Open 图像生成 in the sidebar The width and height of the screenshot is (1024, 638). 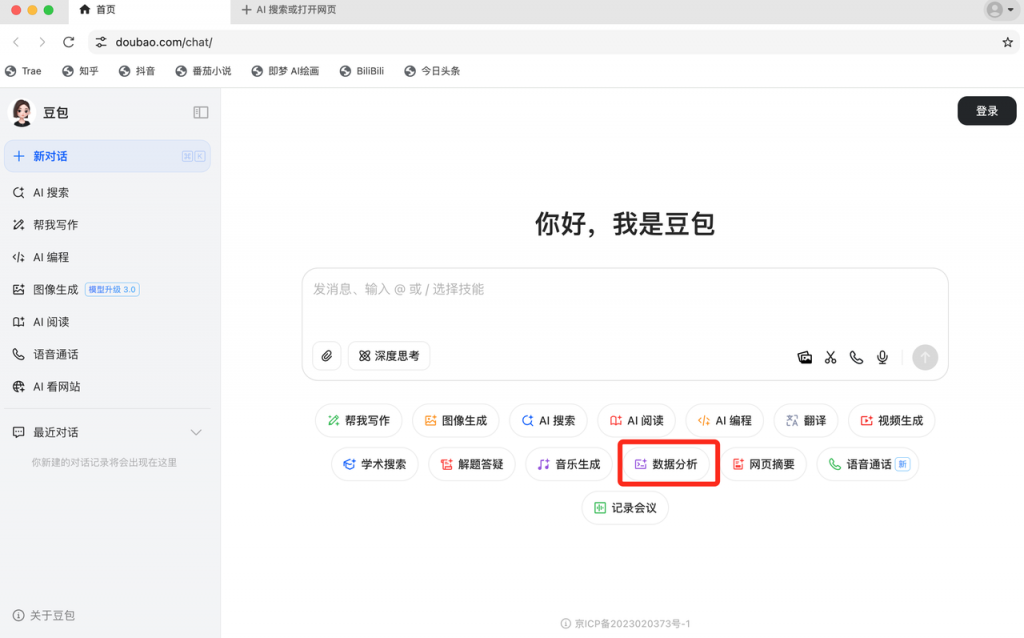107,289
